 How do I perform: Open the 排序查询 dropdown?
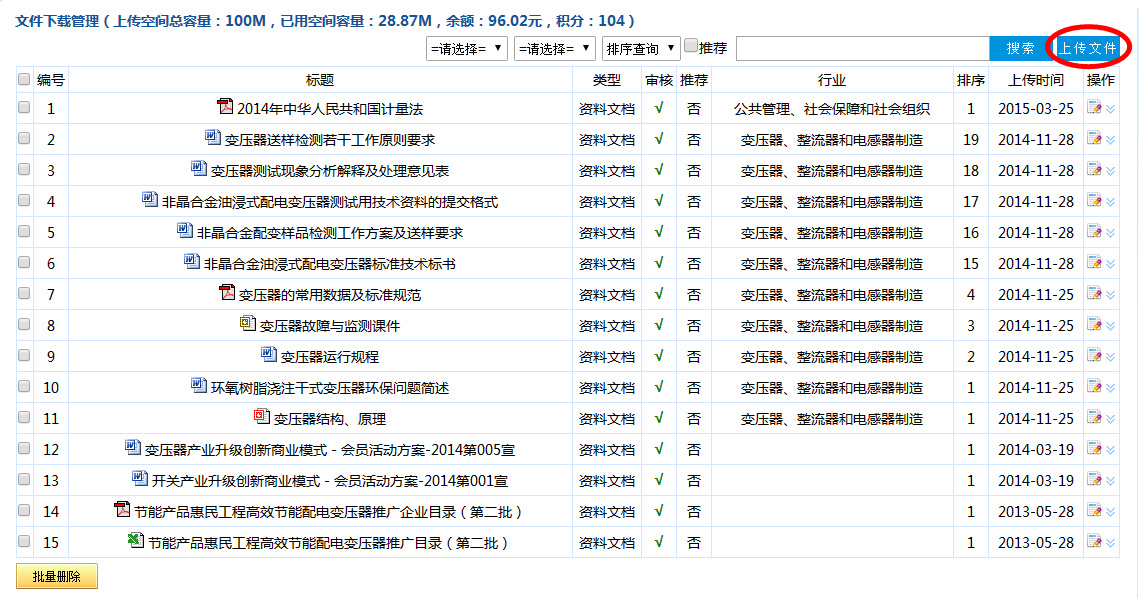(x=640, y=49)
